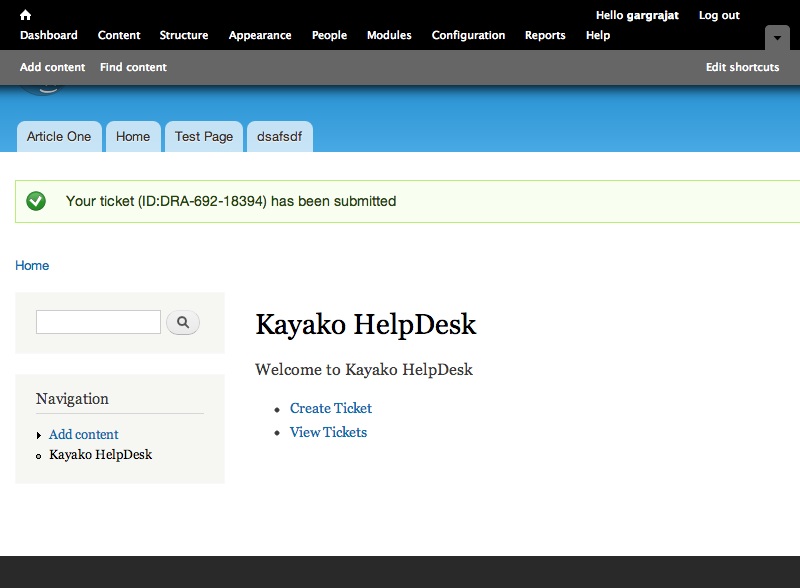Open the Reports menu

click(x=545, y=35)
